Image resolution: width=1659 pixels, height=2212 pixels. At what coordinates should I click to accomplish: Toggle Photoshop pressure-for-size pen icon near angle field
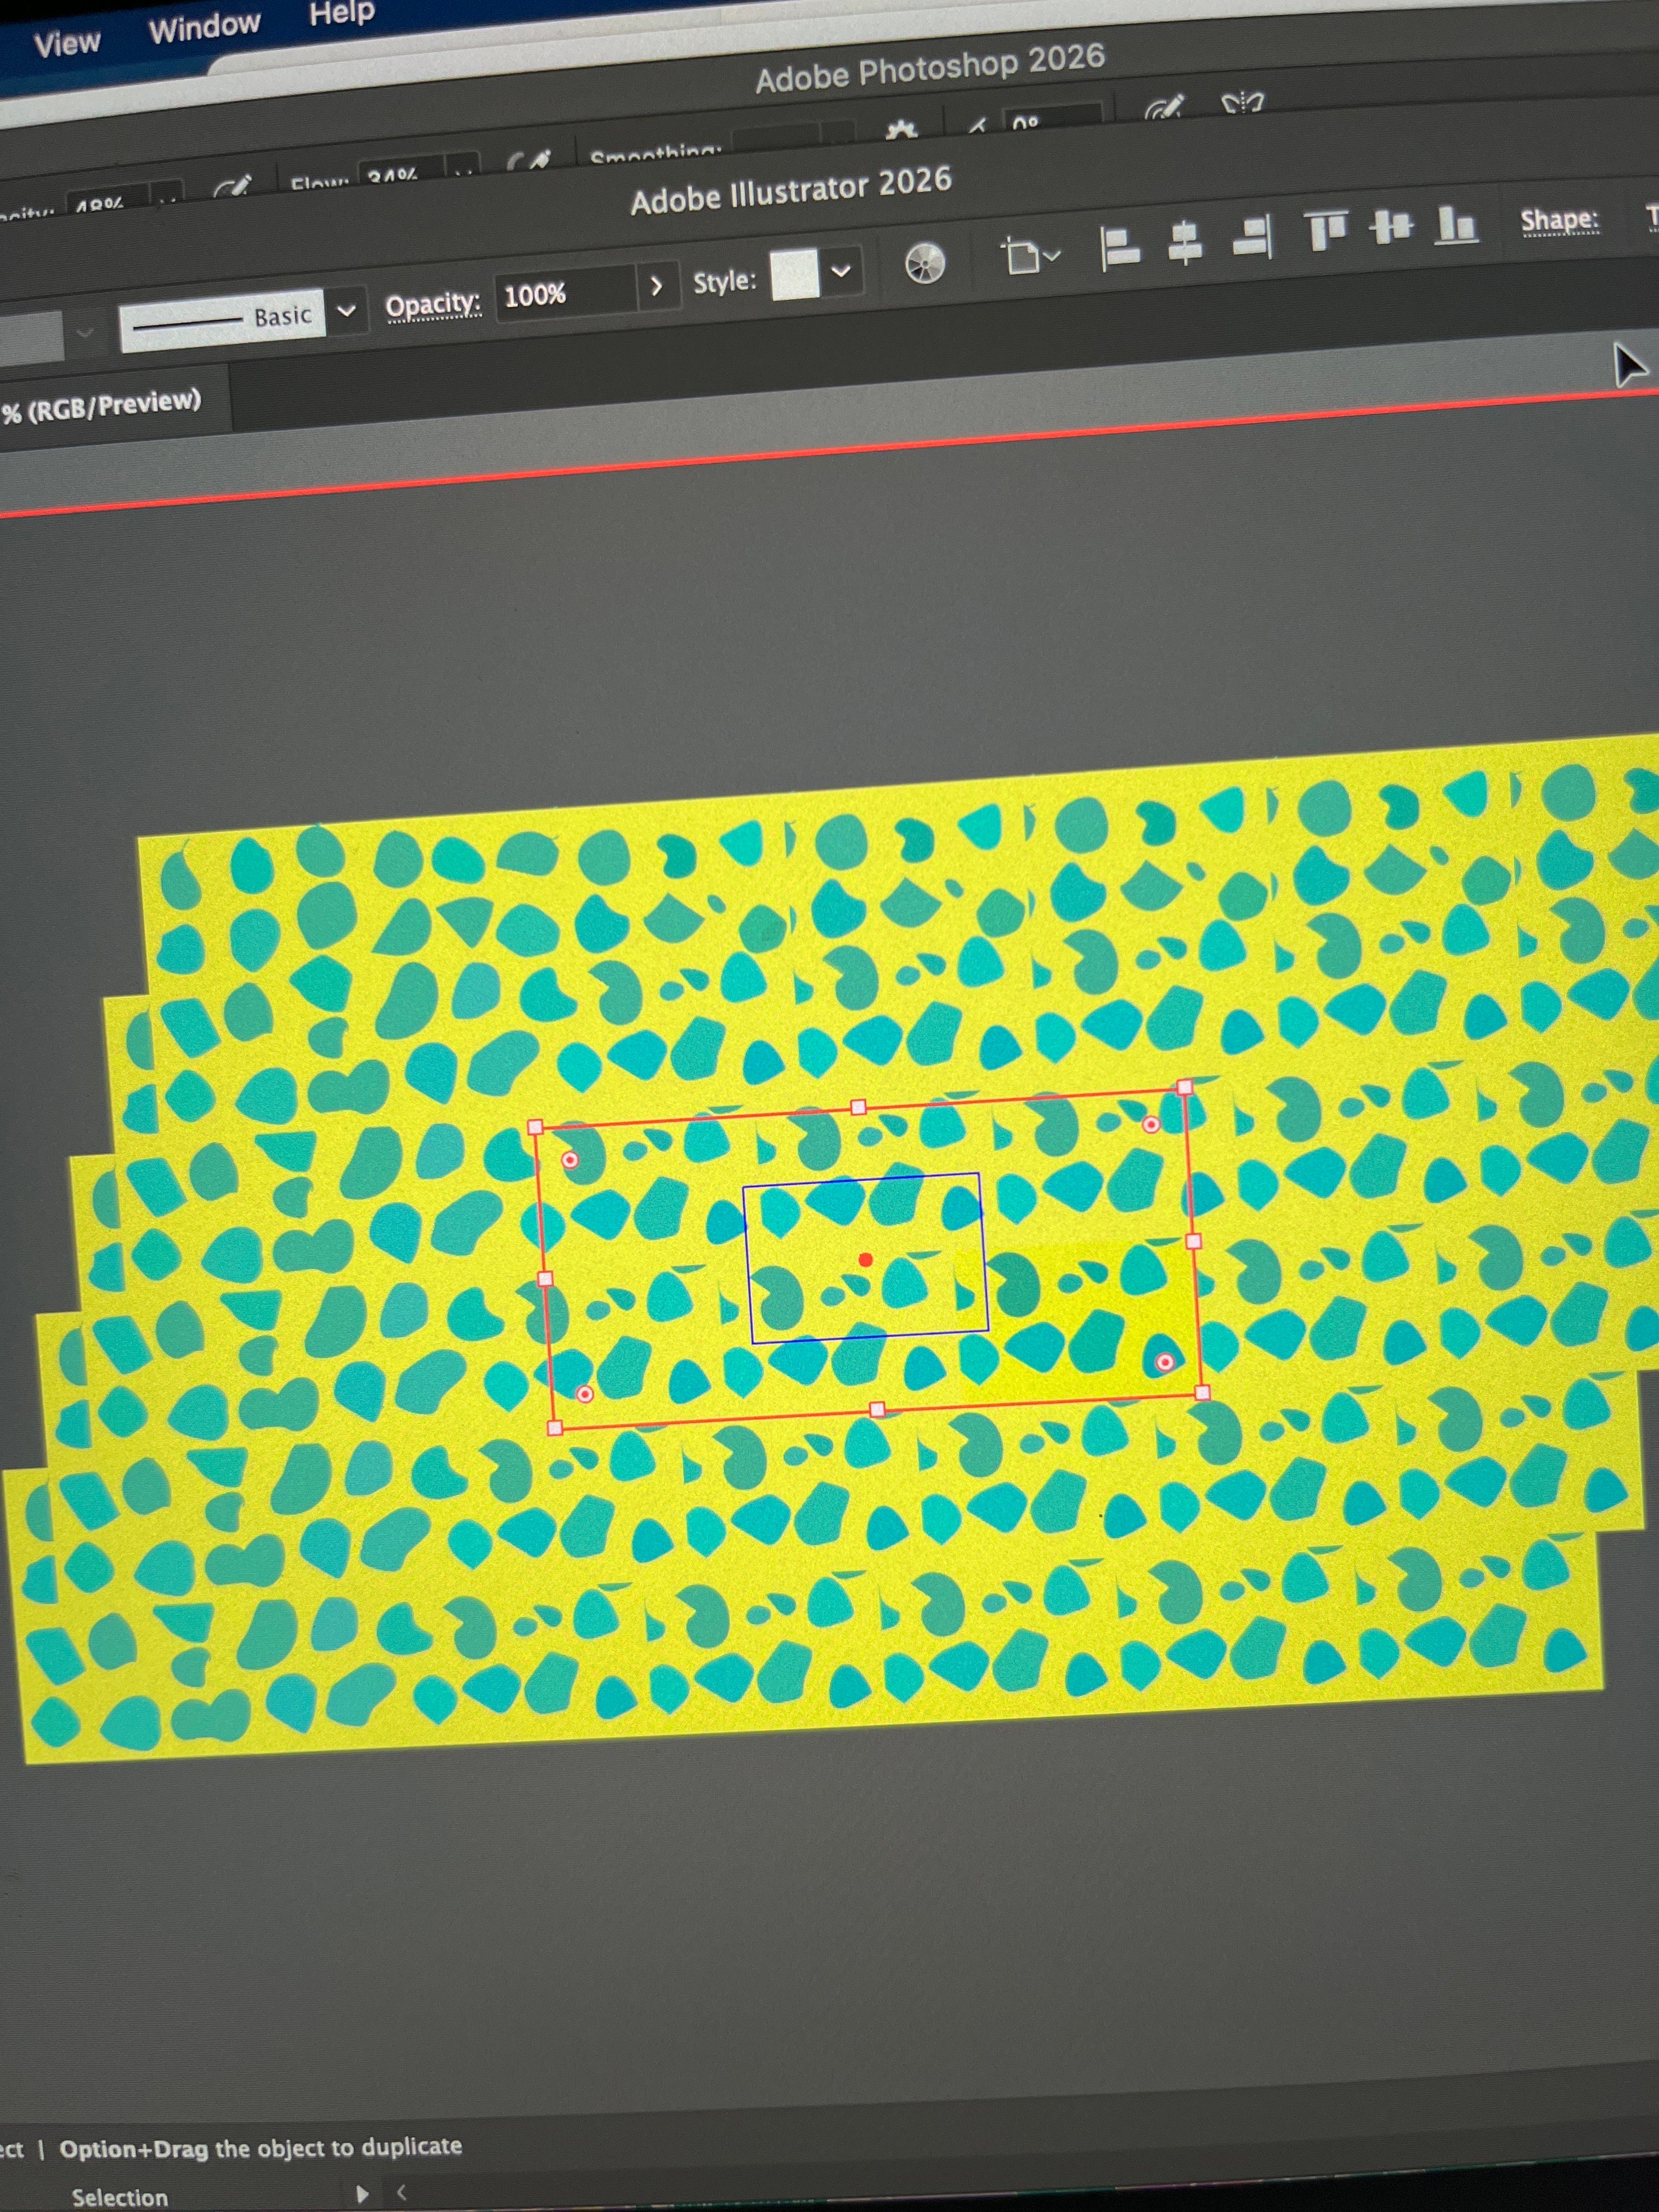[x=1165, y=108]
